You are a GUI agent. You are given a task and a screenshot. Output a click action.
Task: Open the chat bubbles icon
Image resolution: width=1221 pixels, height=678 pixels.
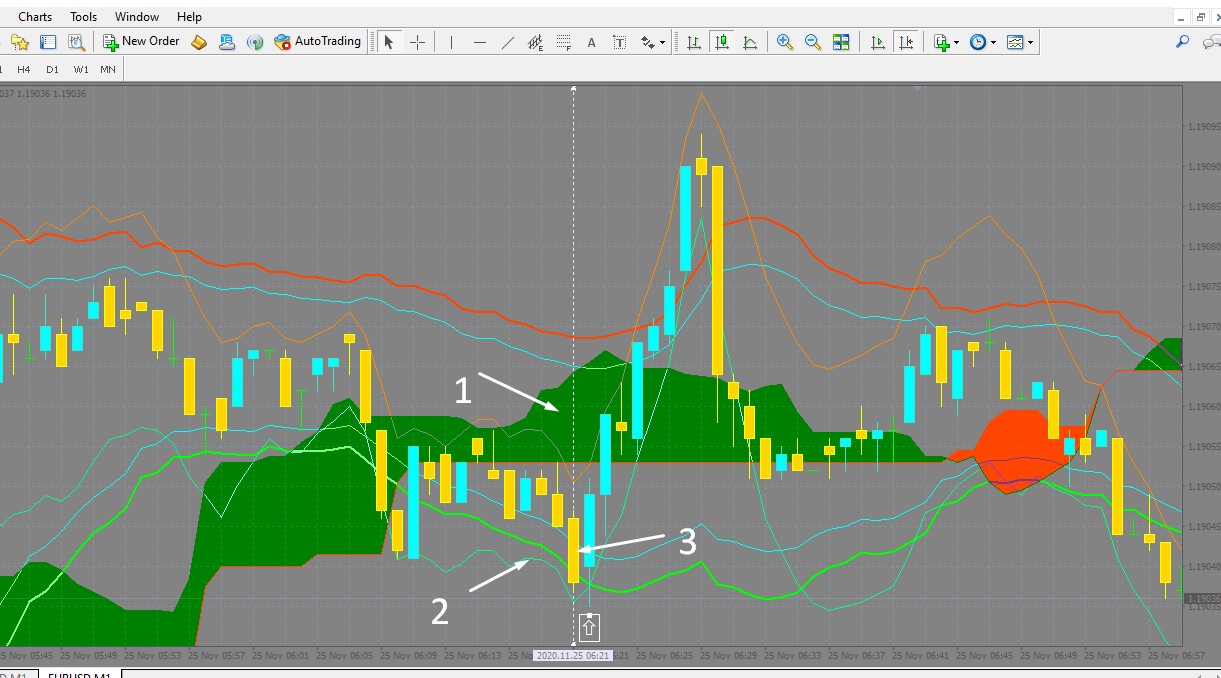pos(1211,42)
